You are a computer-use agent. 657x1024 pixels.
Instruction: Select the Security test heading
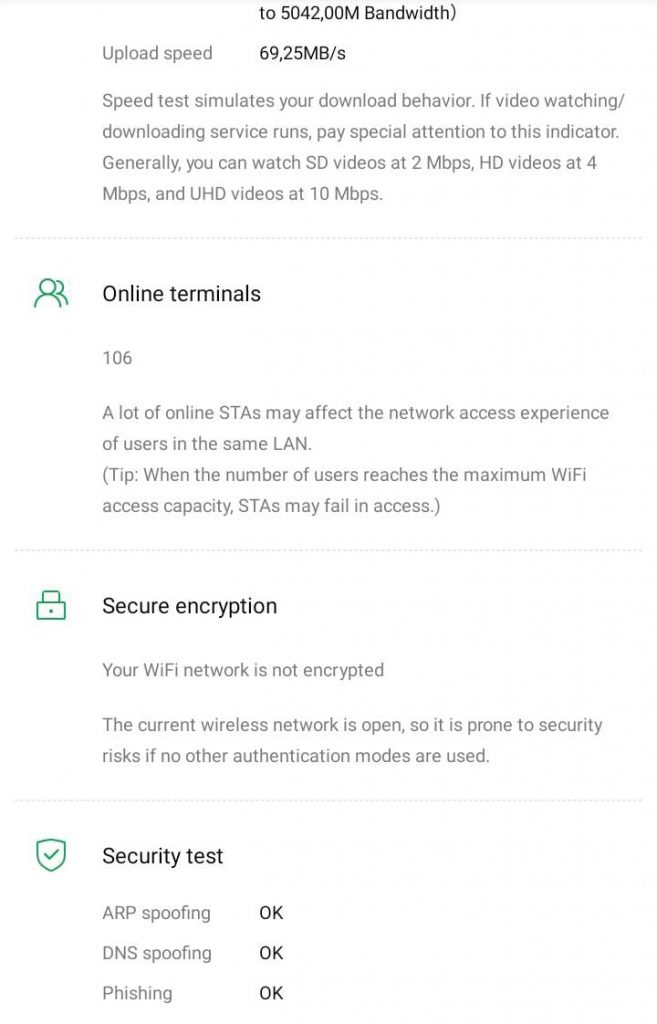(x=162, y=856)
